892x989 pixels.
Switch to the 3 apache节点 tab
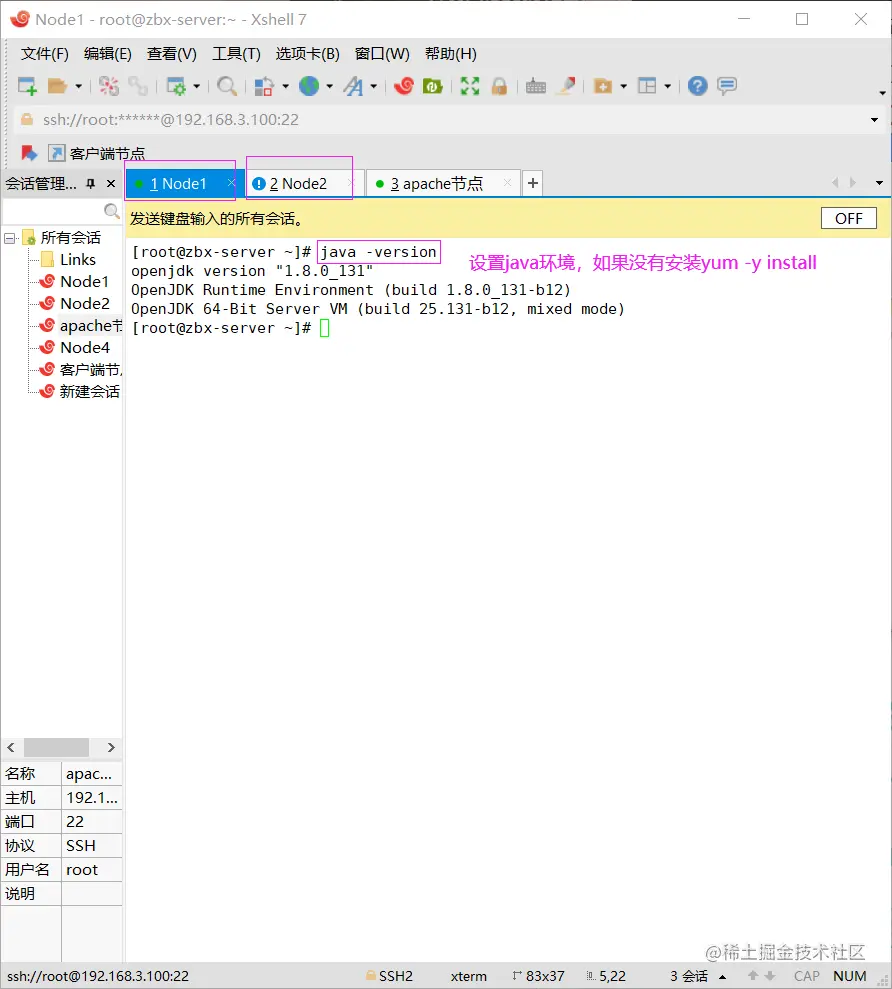click(437, 184)
